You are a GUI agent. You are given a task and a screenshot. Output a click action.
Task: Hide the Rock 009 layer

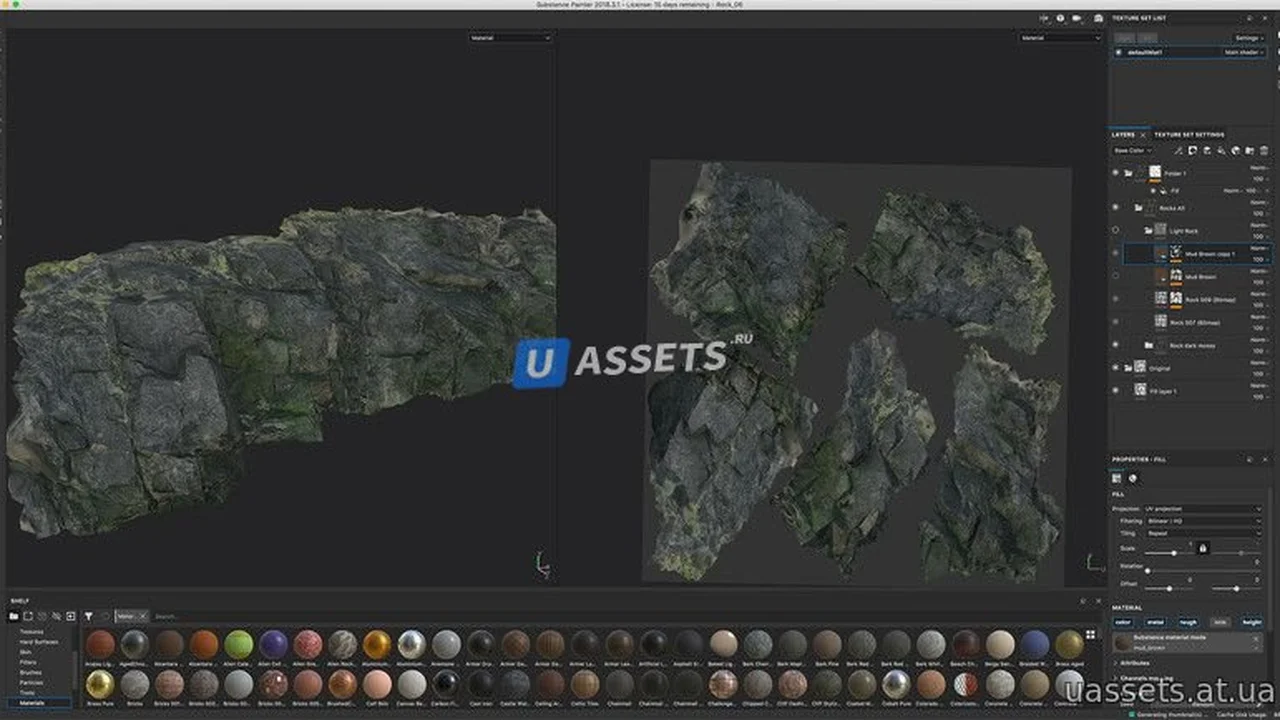tap(1115, 299)
